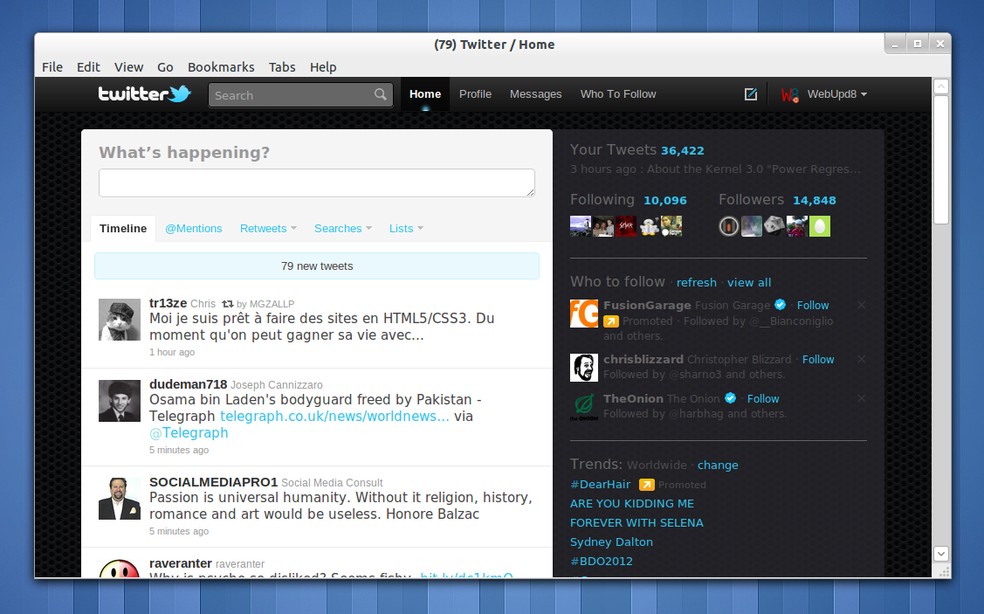The image size is (984, 614).
Task: Expand the Retweets dropdown tab
Action: 268,229
